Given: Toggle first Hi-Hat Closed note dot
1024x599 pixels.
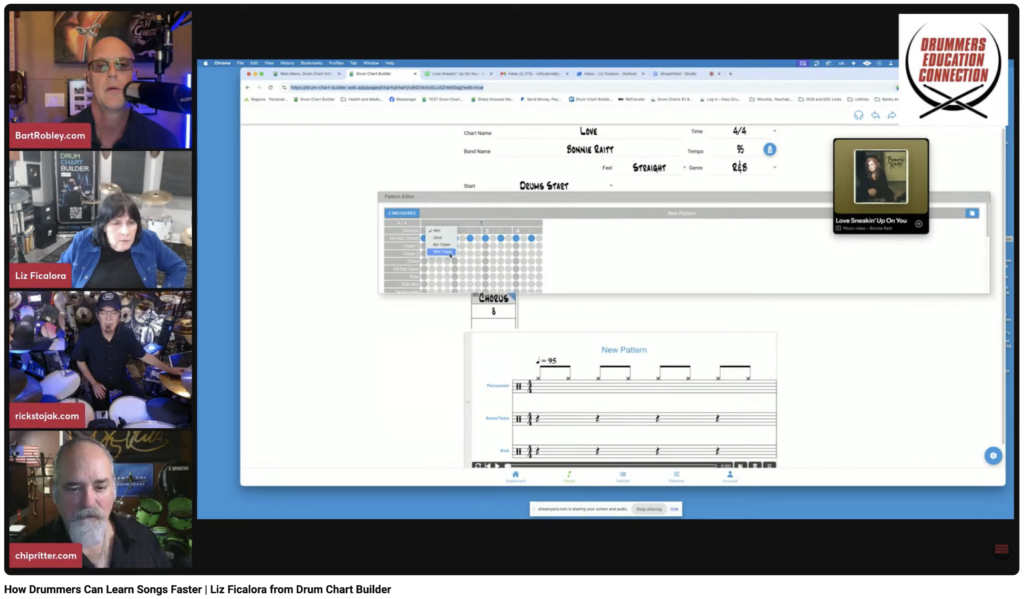Looking at the screenshot, I should (424, 238).
